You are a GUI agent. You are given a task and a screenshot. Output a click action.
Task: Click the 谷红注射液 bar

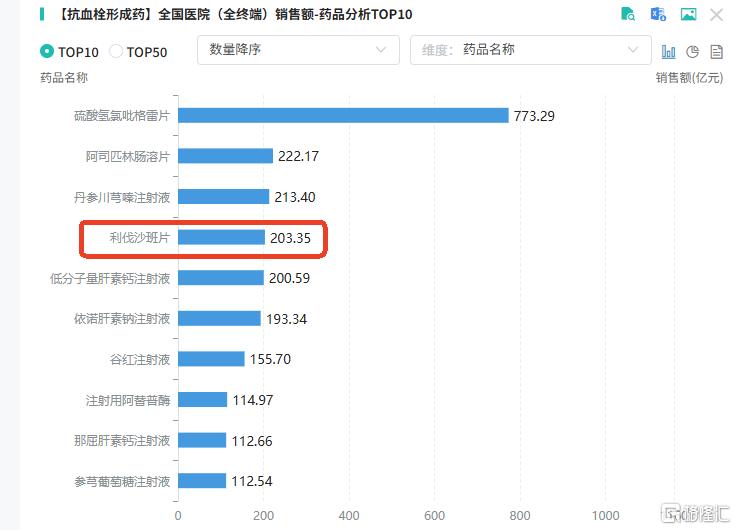click(211, 359)
